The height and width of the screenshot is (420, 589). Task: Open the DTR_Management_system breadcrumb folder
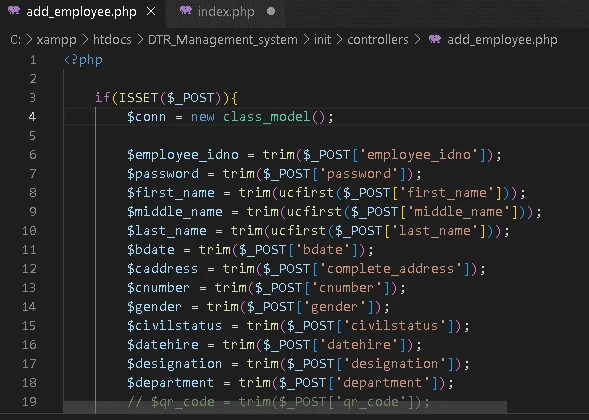point(222,40)
